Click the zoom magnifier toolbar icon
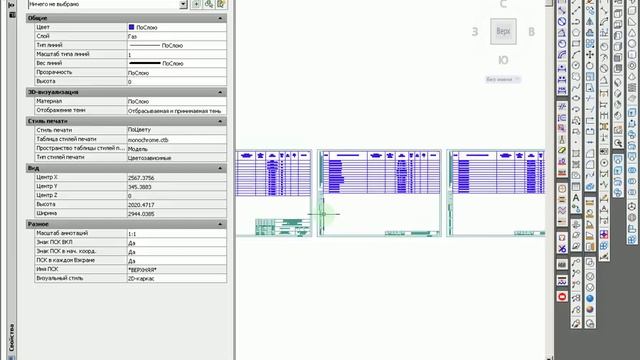 (x=618, y=143)
